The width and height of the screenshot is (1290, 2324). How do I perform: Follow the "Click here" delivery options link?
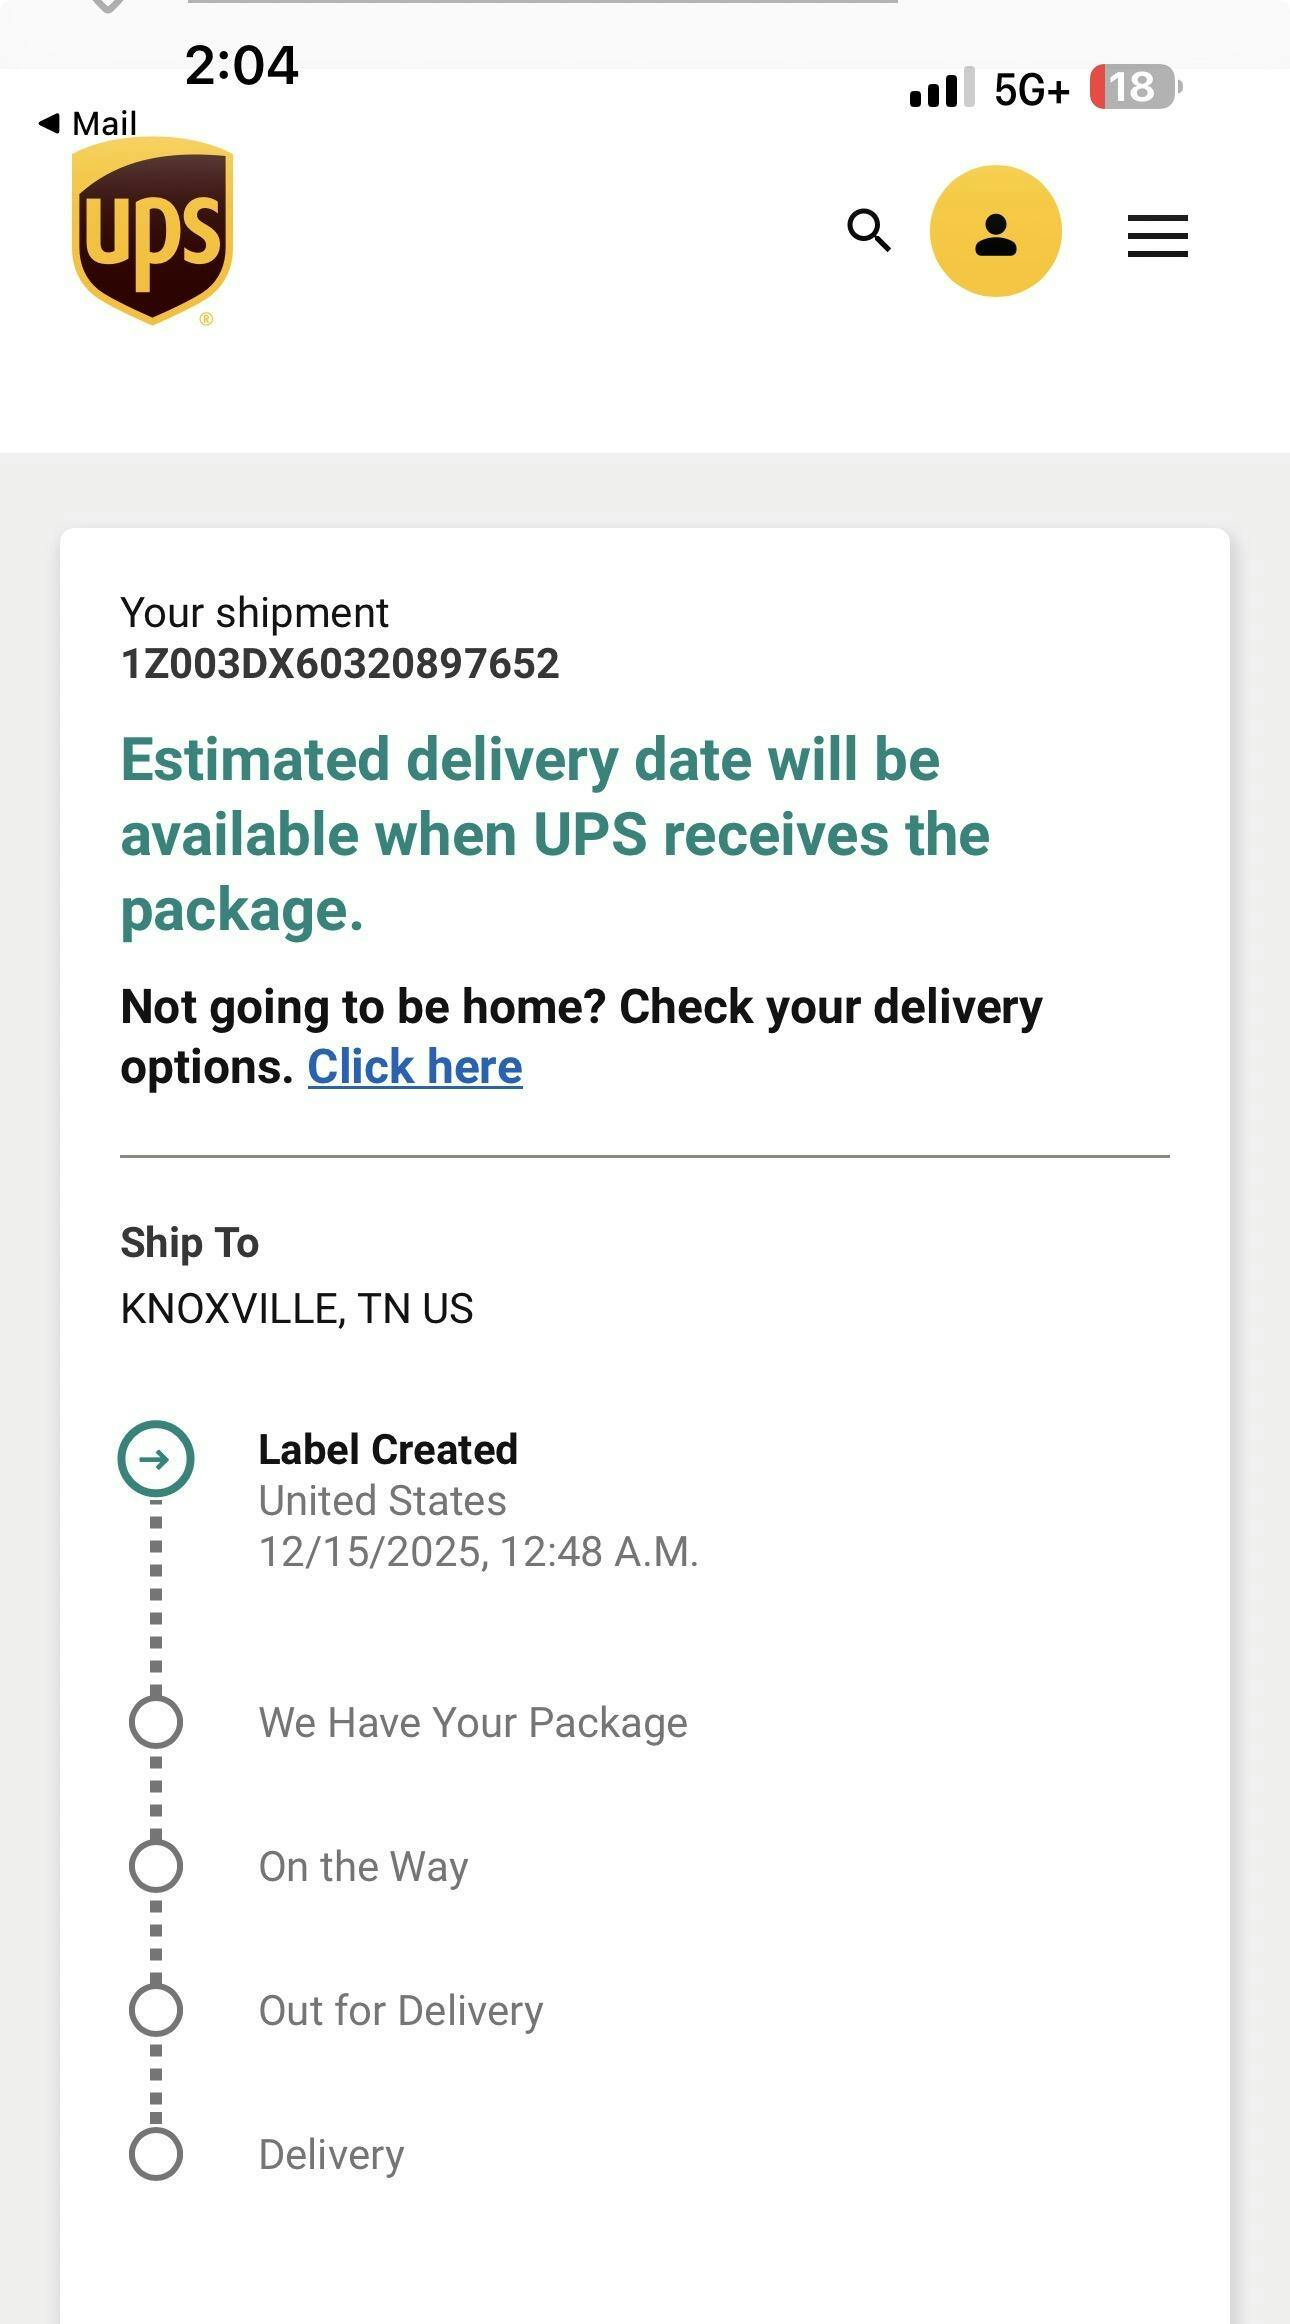pyautogui.click(x=414, y=1067)
